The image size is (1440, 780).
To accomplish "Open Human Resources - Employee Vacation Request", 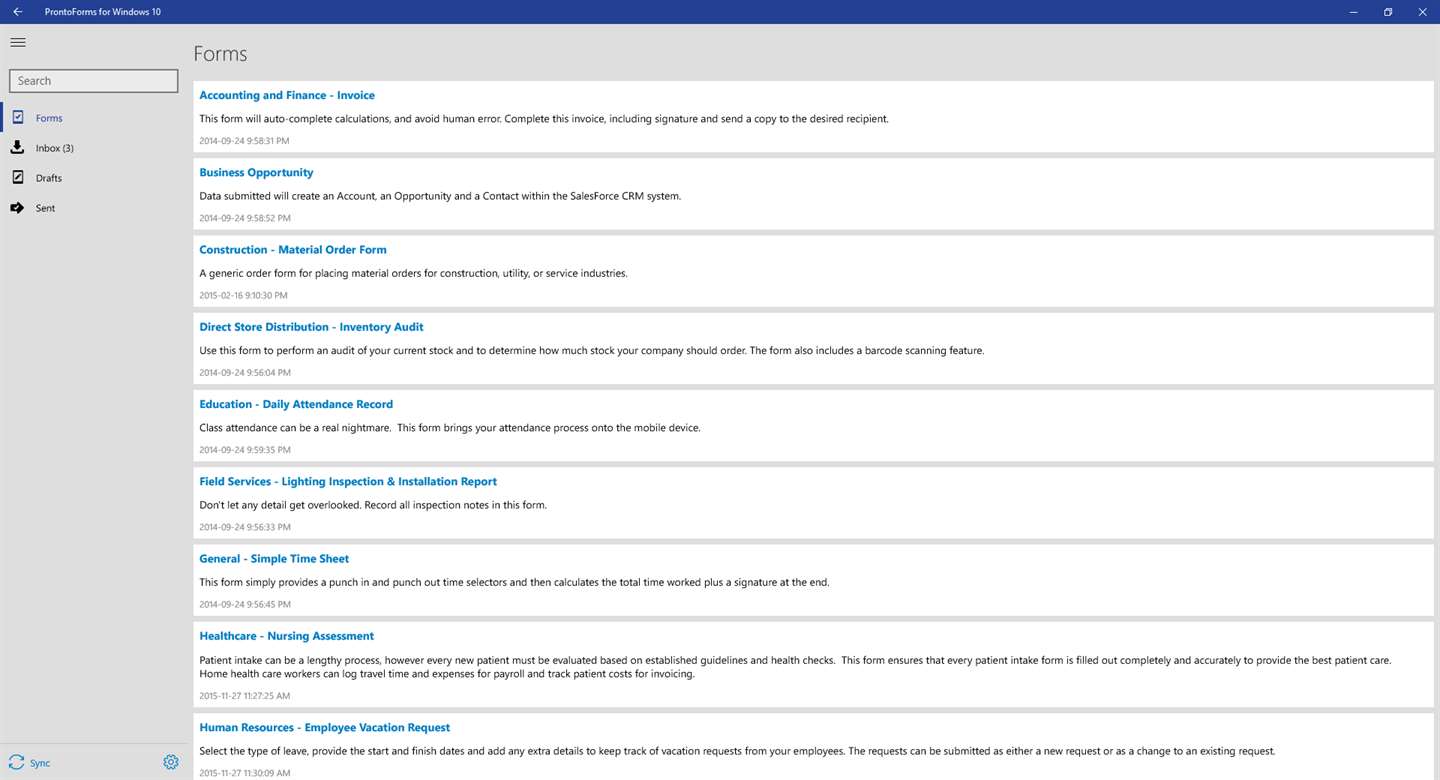I will [x=325, y=727].
